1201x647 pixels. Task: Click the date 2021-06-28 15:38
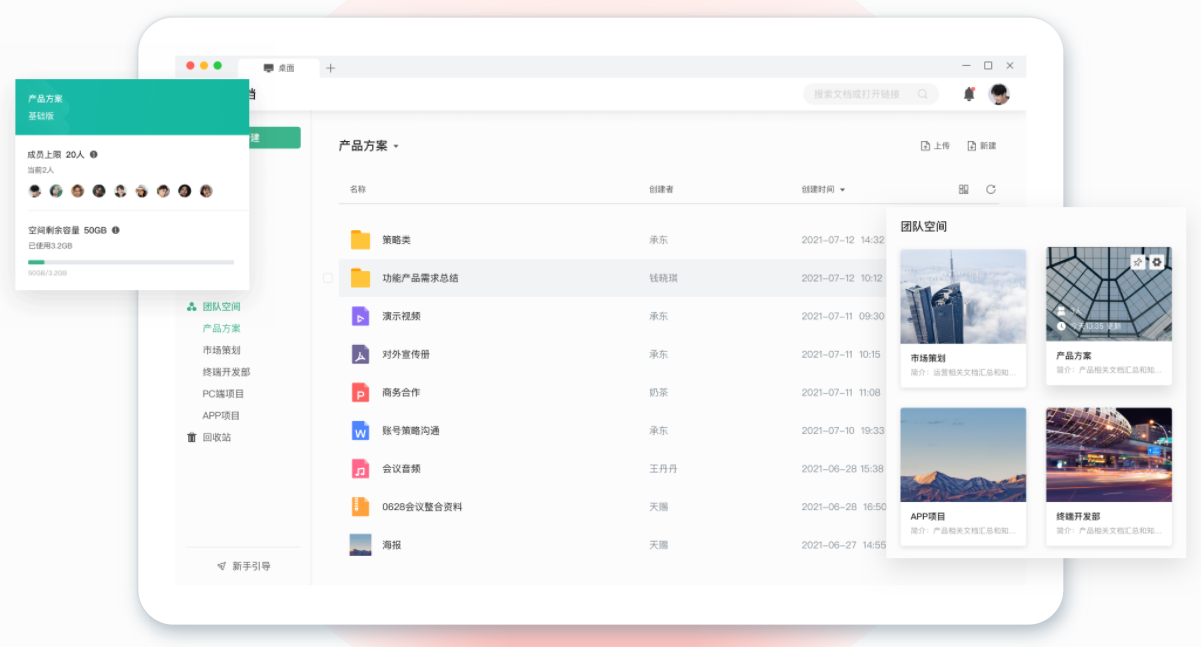[842, 469]
